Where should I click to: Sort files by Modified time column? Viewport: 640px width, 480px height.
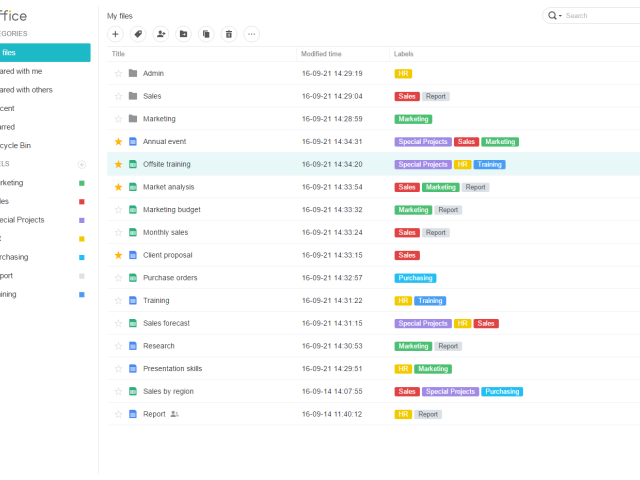coord(321,54)
